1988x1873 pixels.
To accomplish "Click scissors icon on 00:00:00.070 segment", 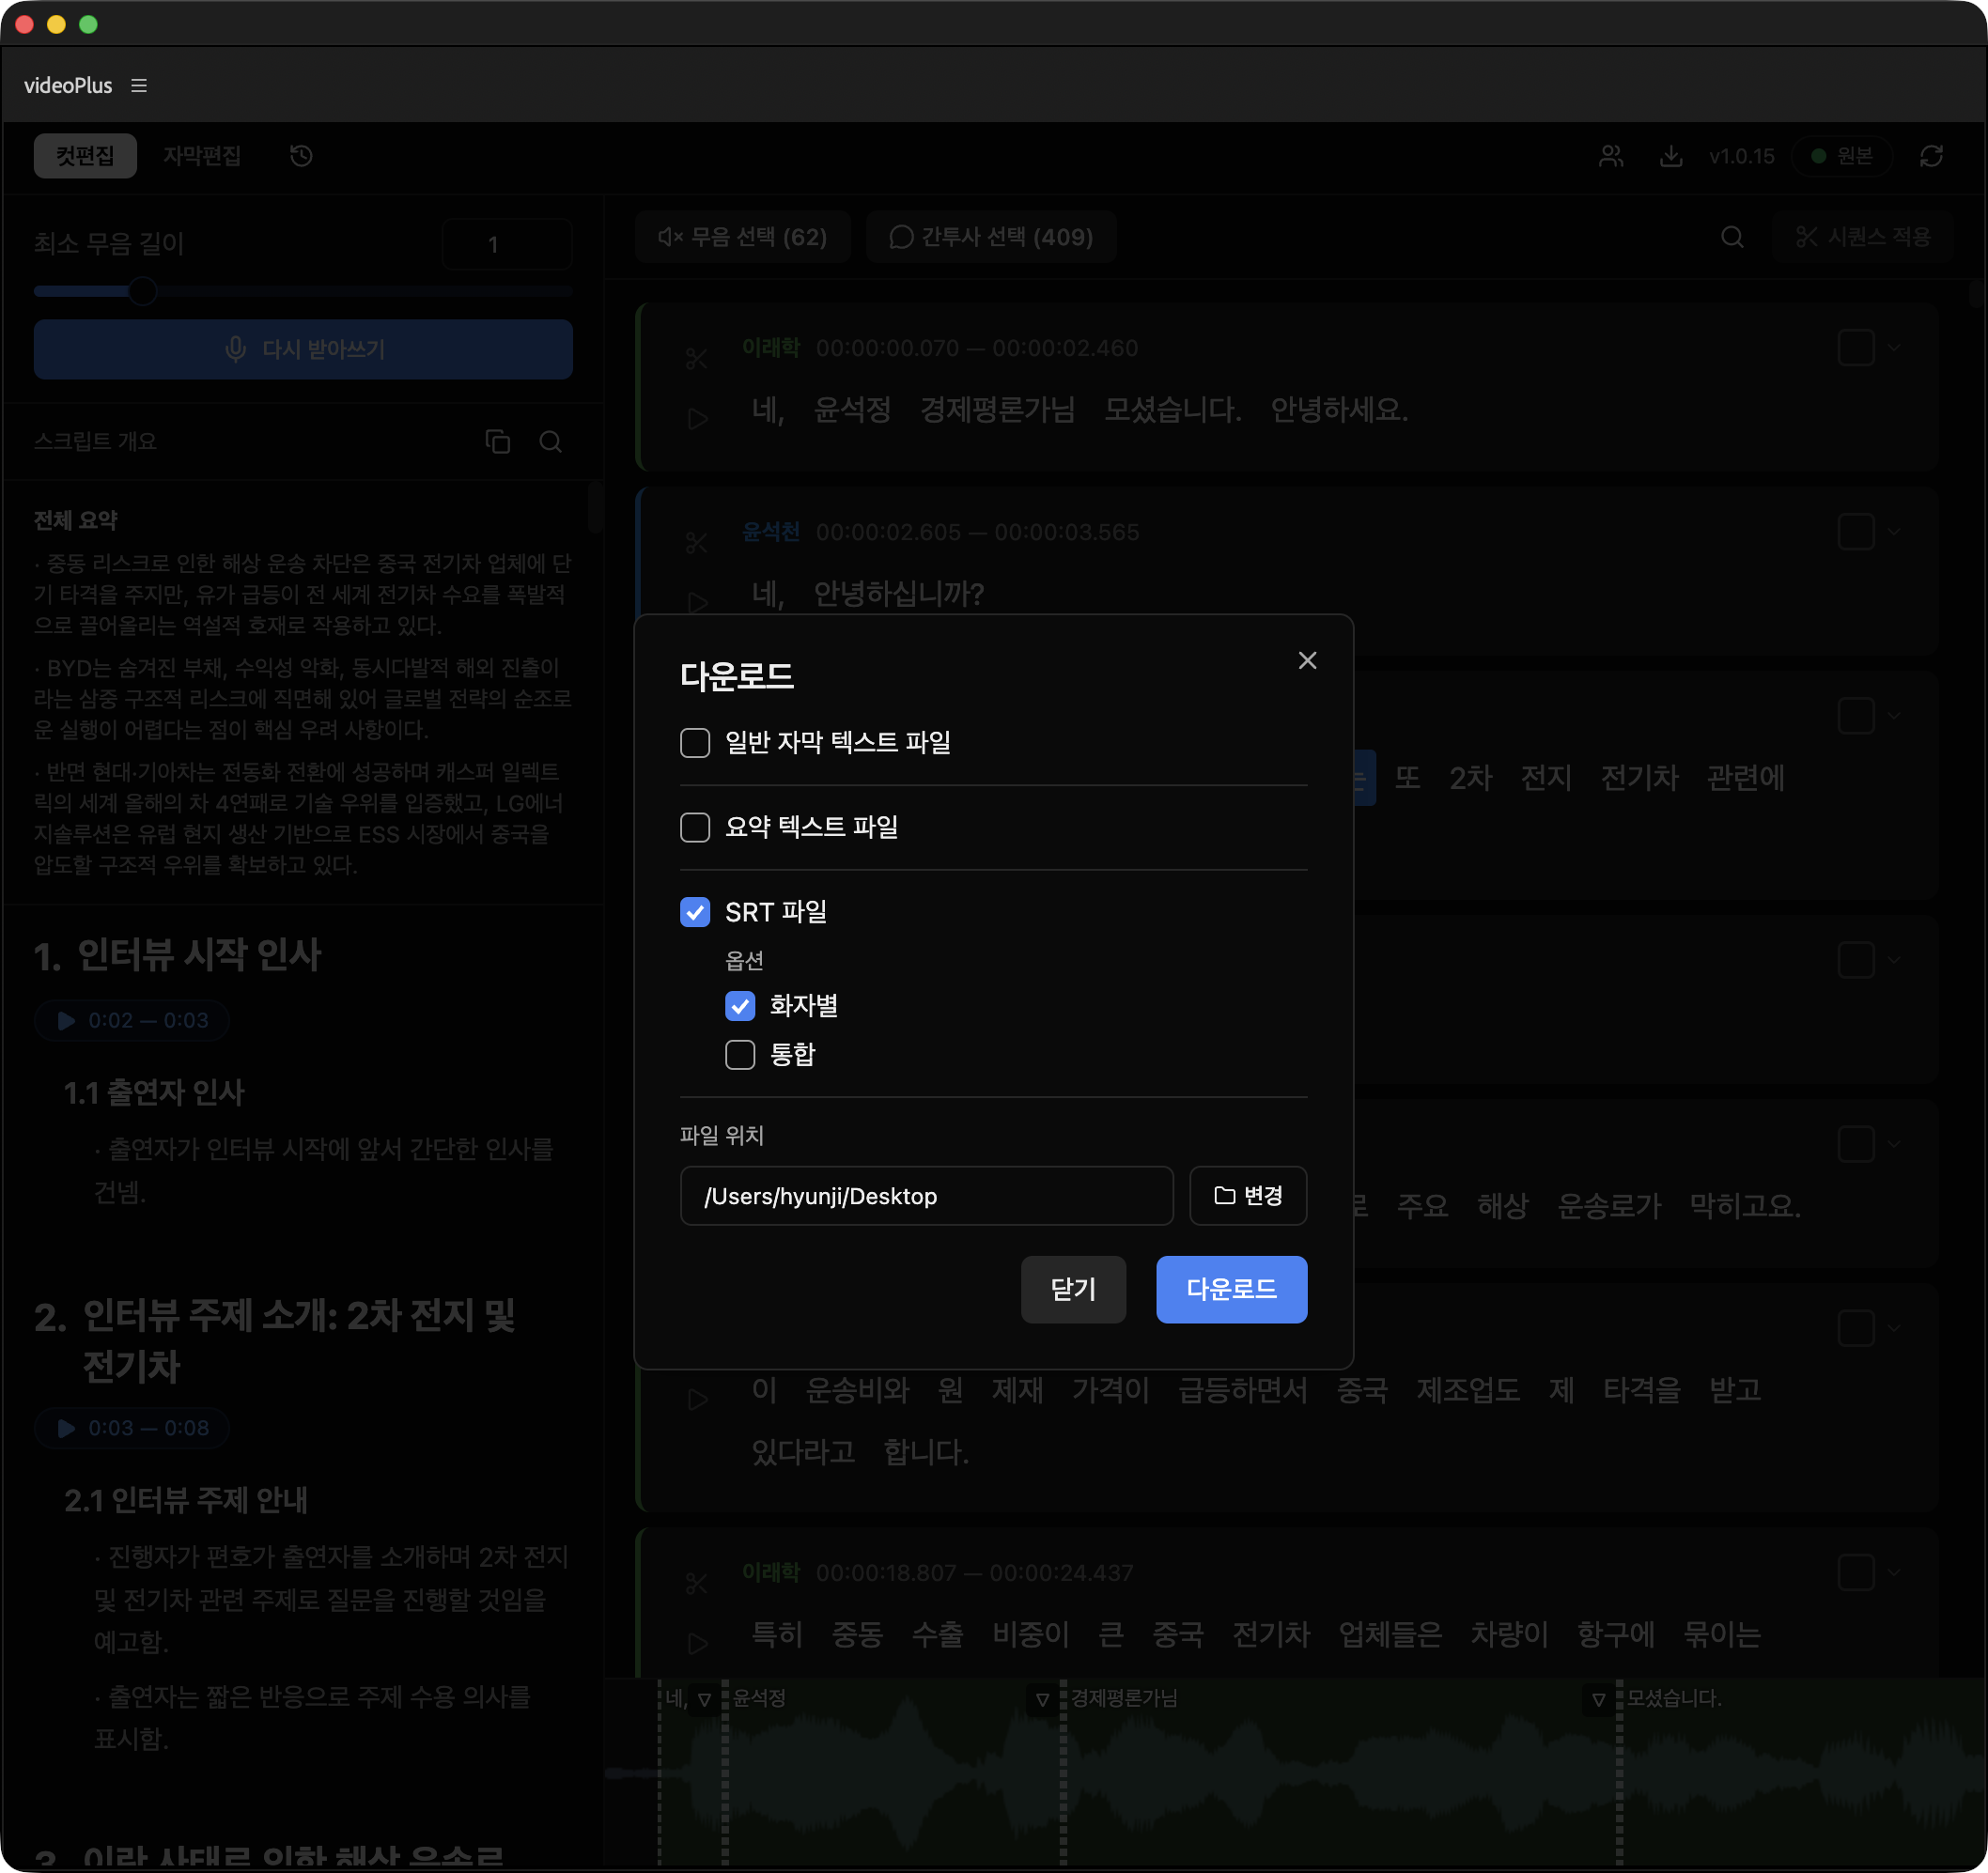I will point(697,359).
